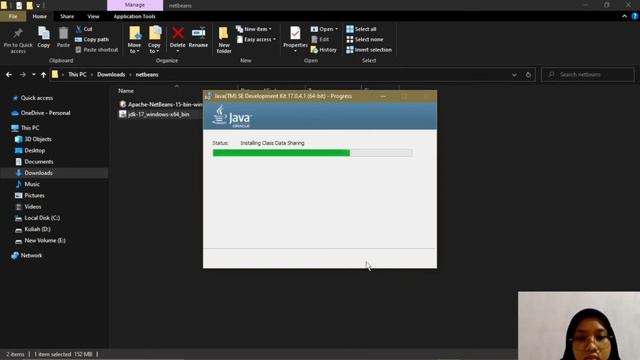The height and width of the screenshot is (360, 640).
Task: Select the Apache-NetBeans-15 installer file
Action: click(161, 104)
